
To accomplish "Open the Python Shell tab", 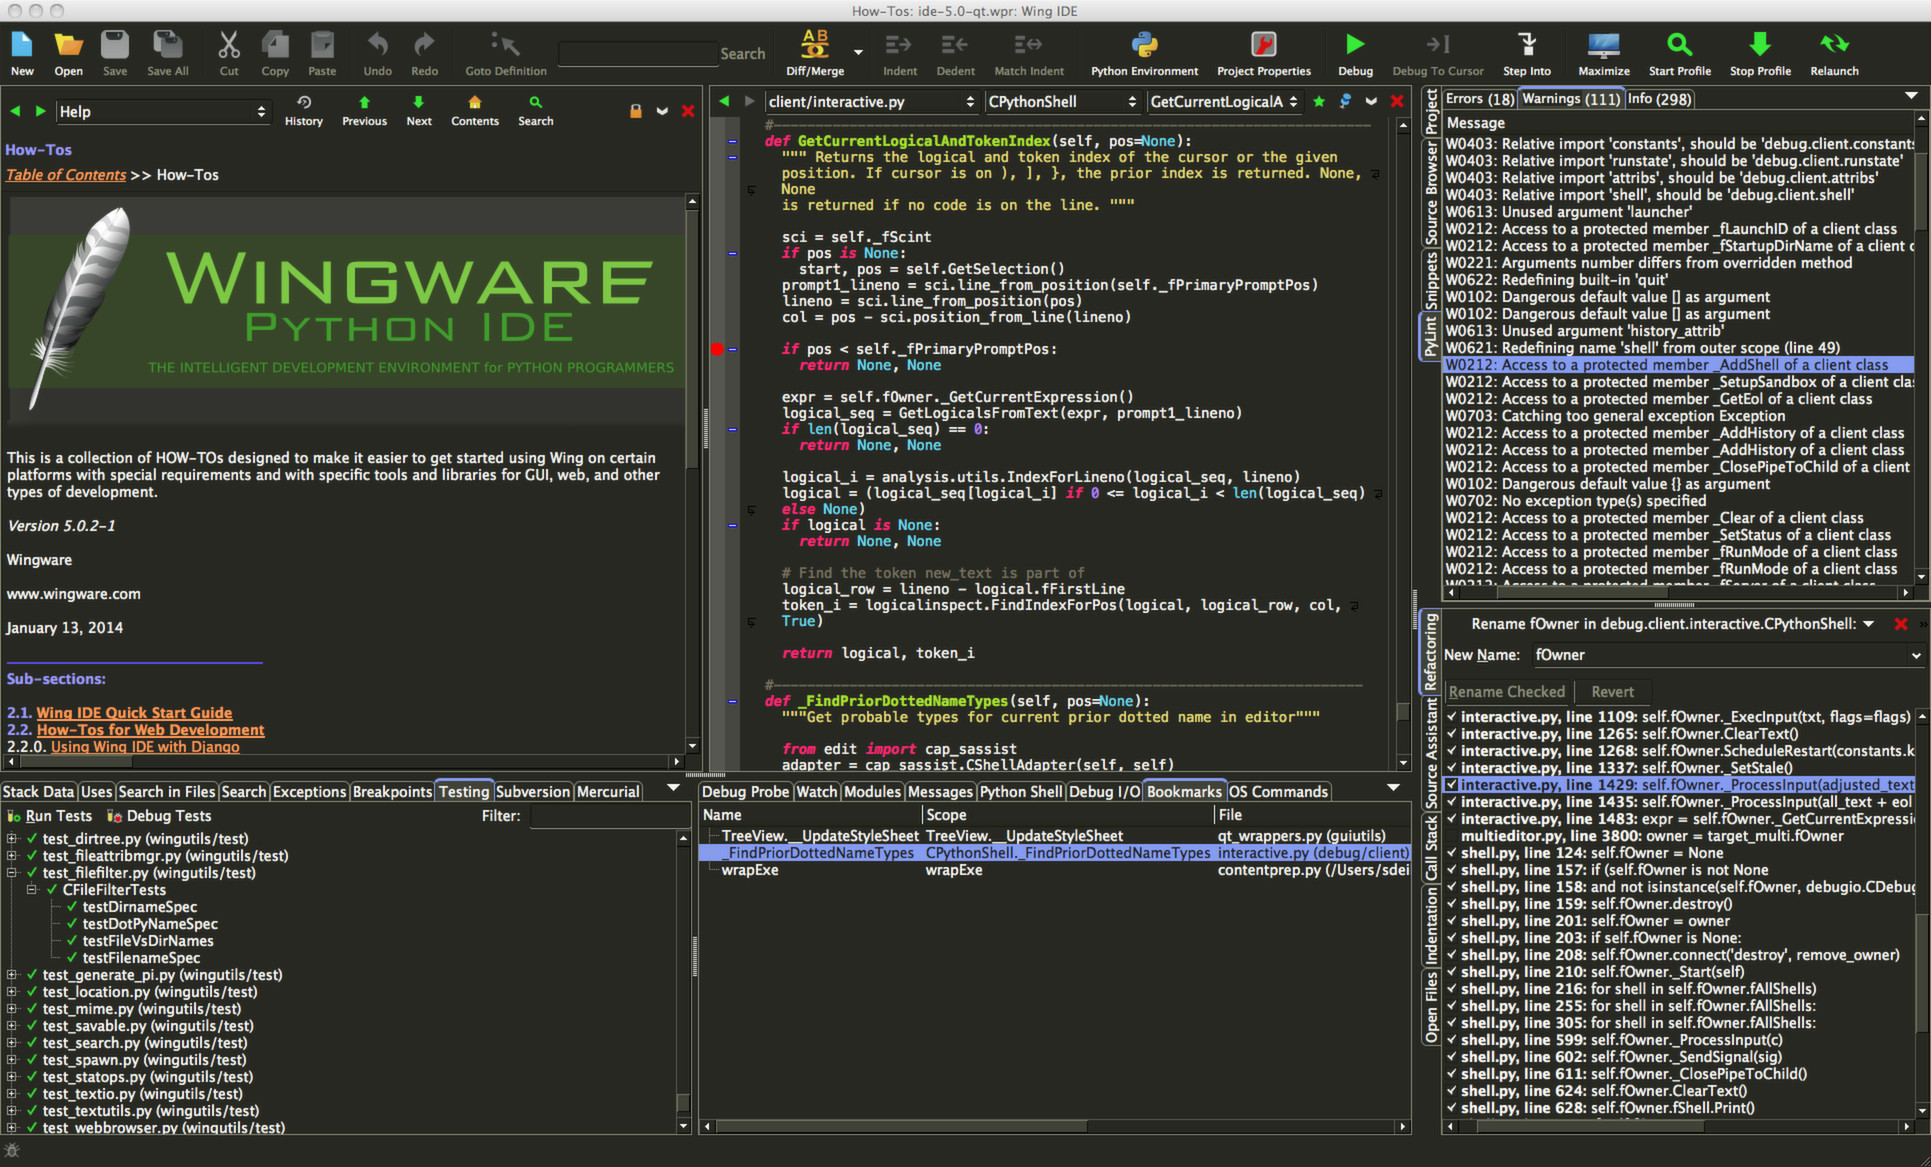I will pyautogui.click(x=1020, y=791).
